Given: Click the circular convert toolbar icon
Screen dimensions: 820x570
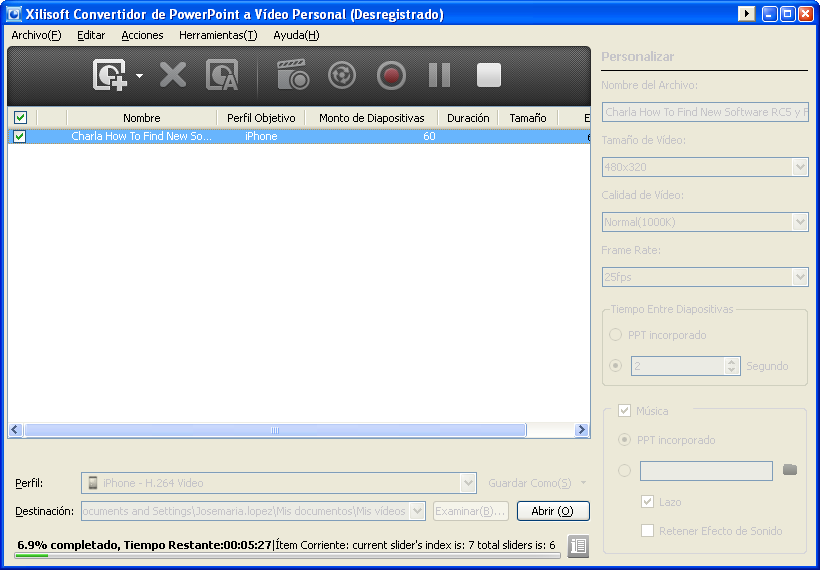Looking at the screenshot, I should coord(342,75).
